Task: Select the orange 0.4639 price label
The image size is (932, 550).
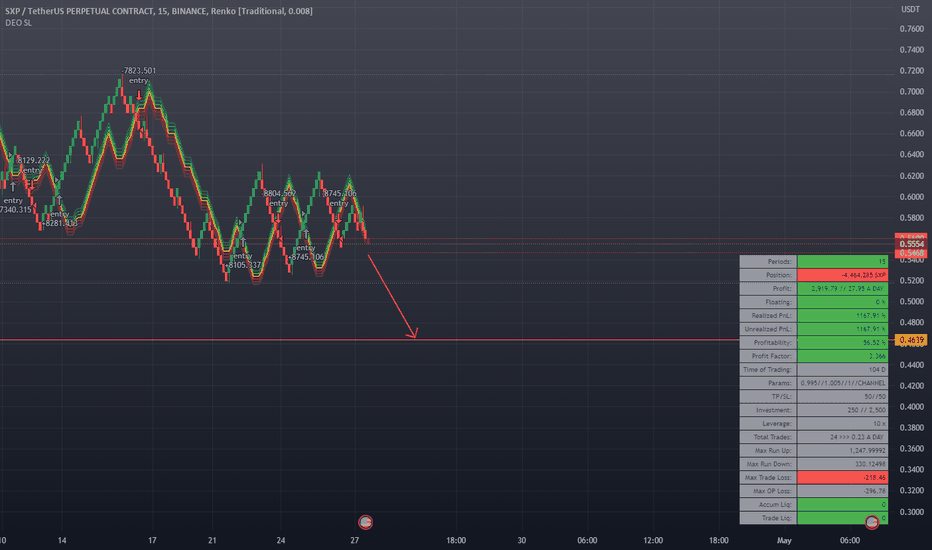Action: click(x=911, y=340)
